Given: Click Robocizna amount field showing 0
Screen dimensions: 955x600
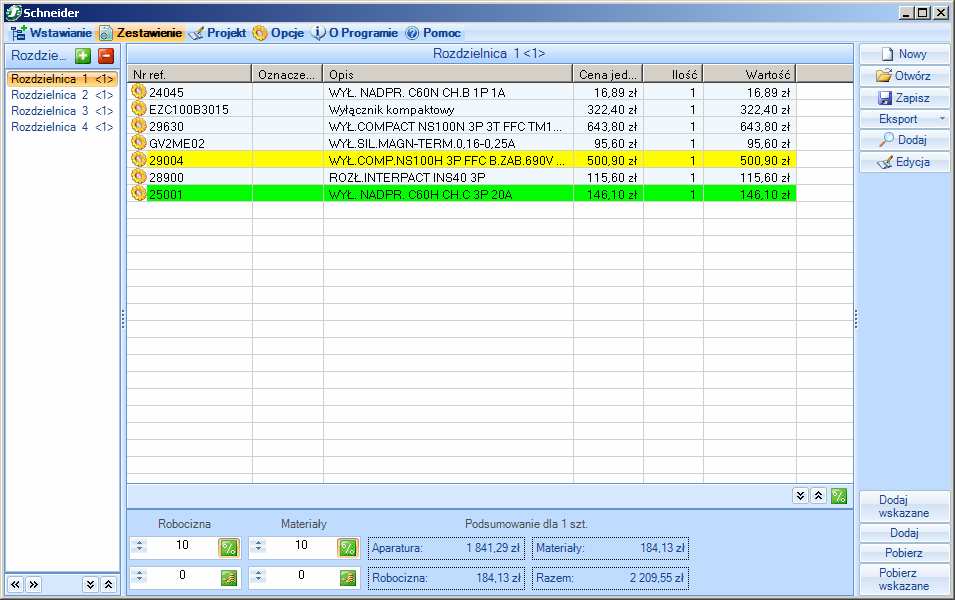Looking at the screenshot, I should [x=182, y=575].
